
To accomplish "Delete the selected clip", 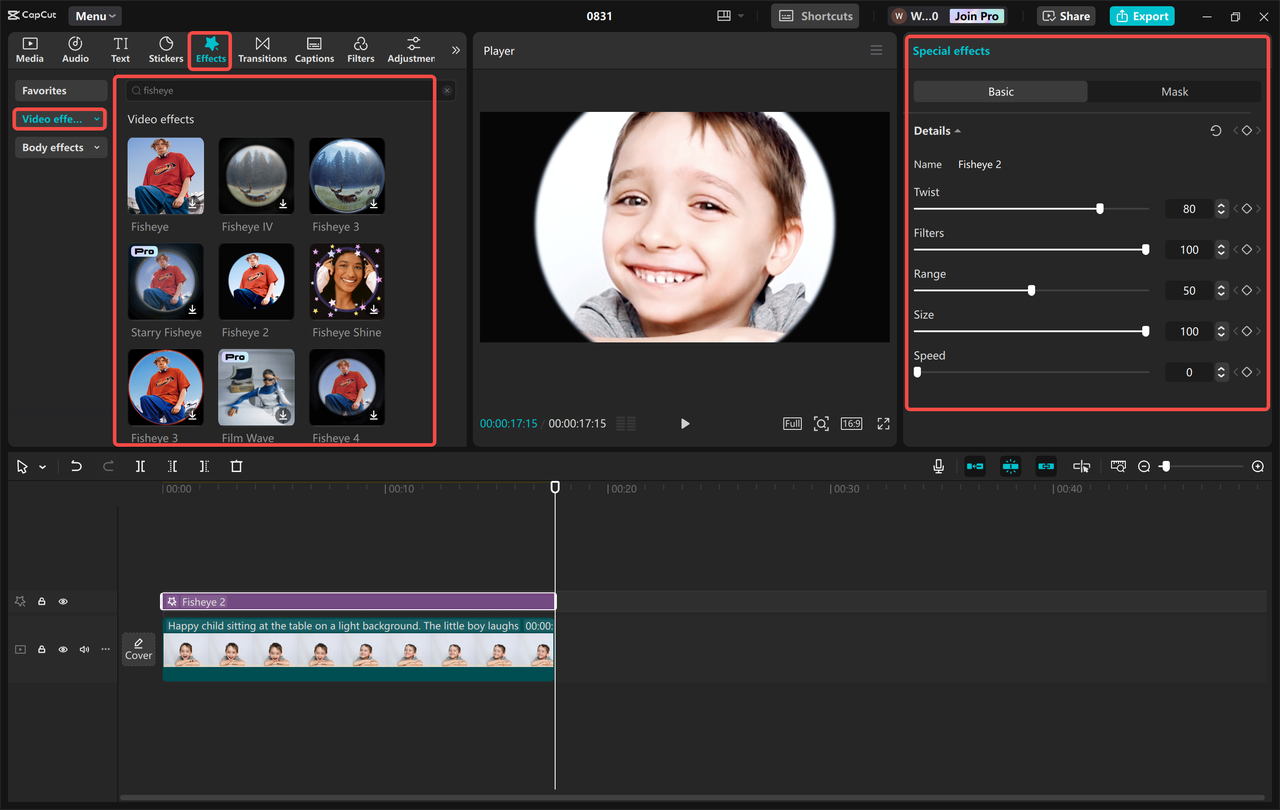I will pyautogui.click(x=236, y=467).
